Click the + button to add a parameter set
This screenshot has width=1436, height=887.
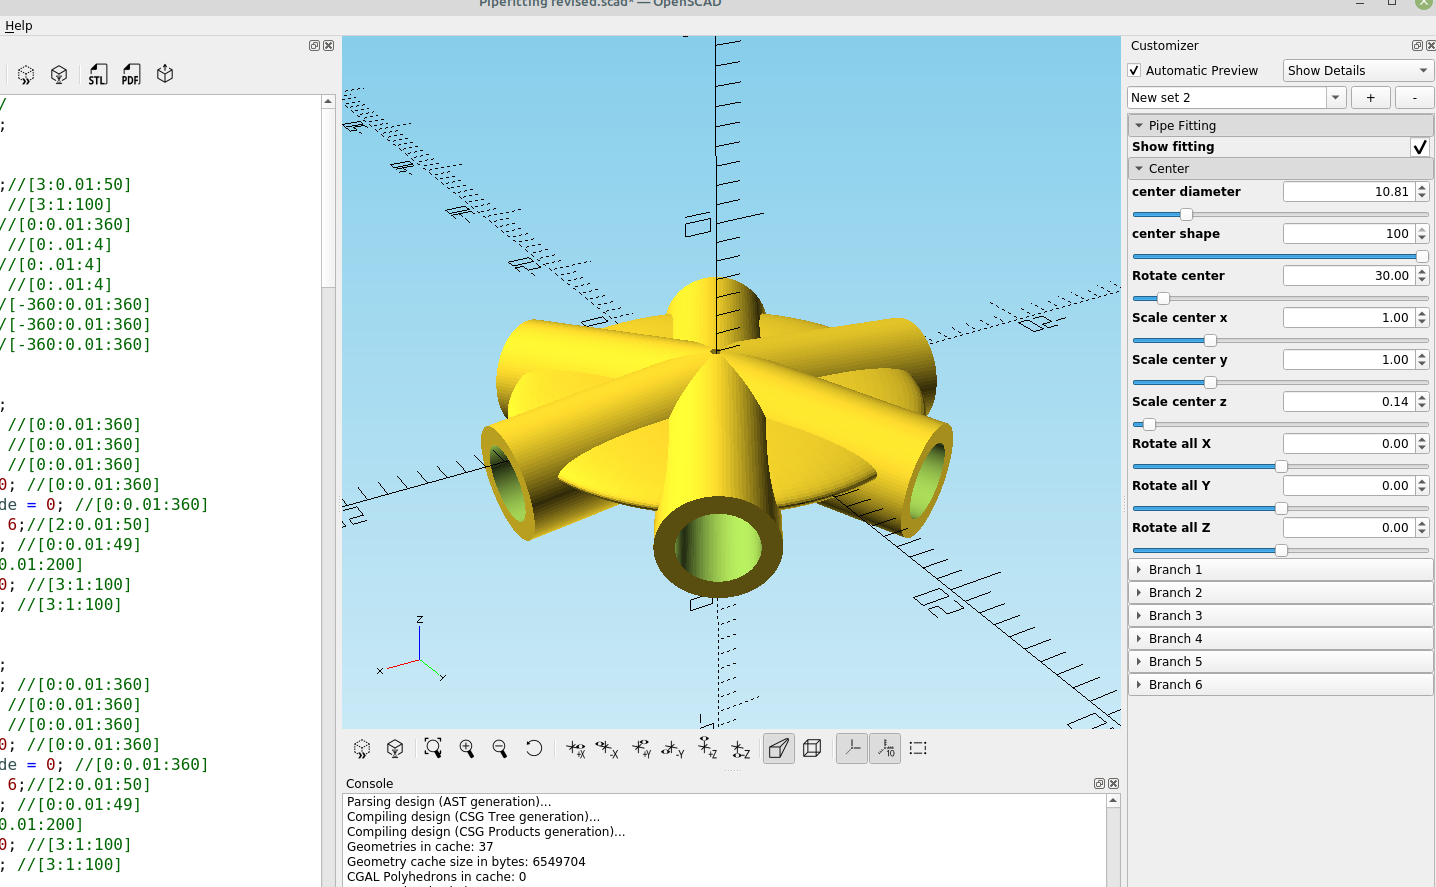pos(1370,97)
